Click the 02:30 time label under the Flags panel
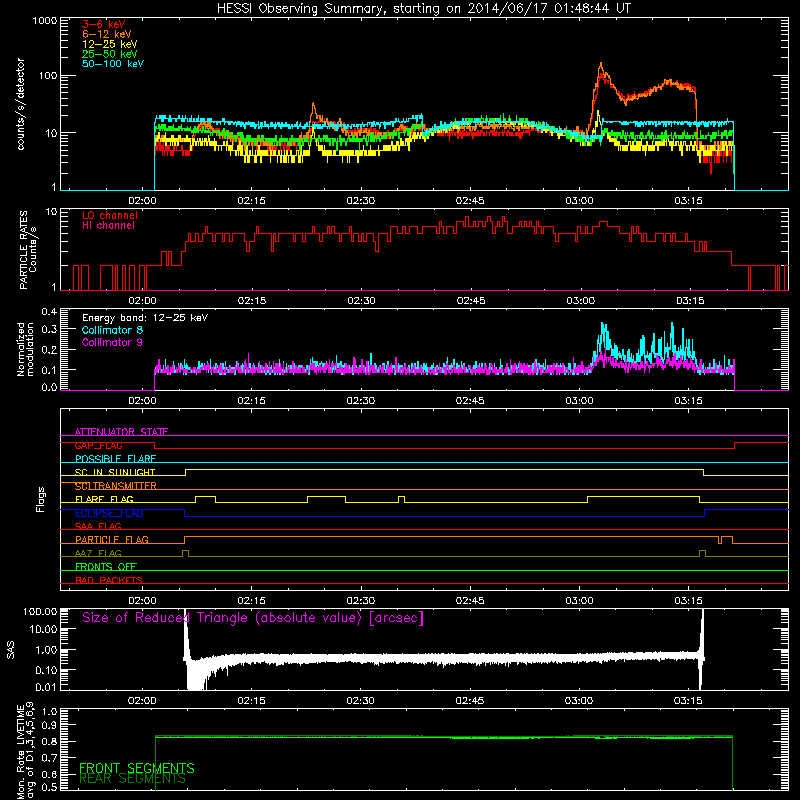This screenshot has height=800, width=800. click(360, 601)
